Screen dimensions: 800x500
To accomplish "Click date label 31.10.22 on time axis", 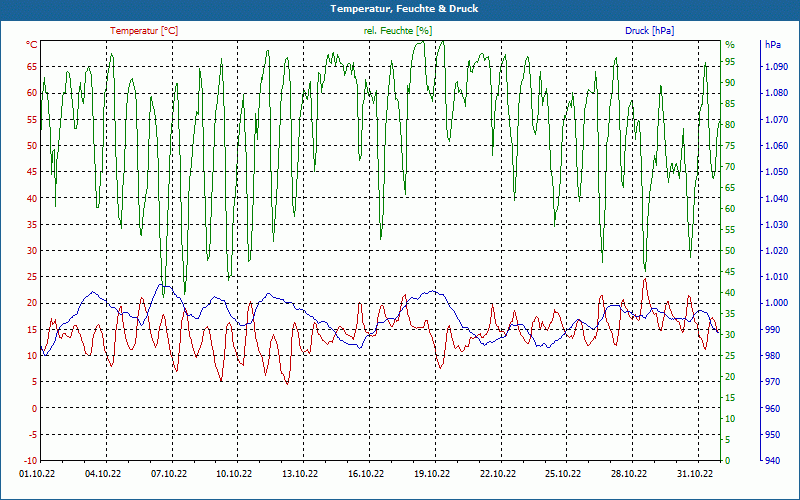I will tap(694, 473).
